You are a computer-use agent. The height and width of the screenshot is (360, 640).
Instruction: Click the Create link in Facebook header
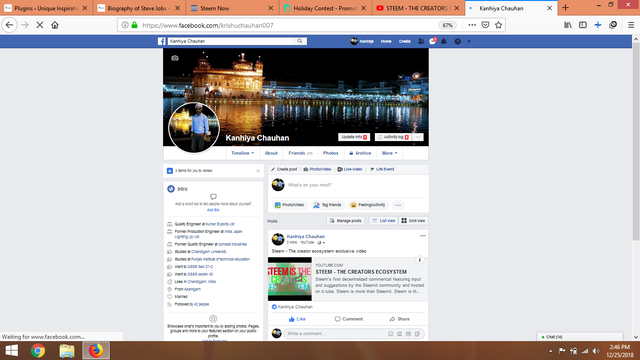point(404,41)
